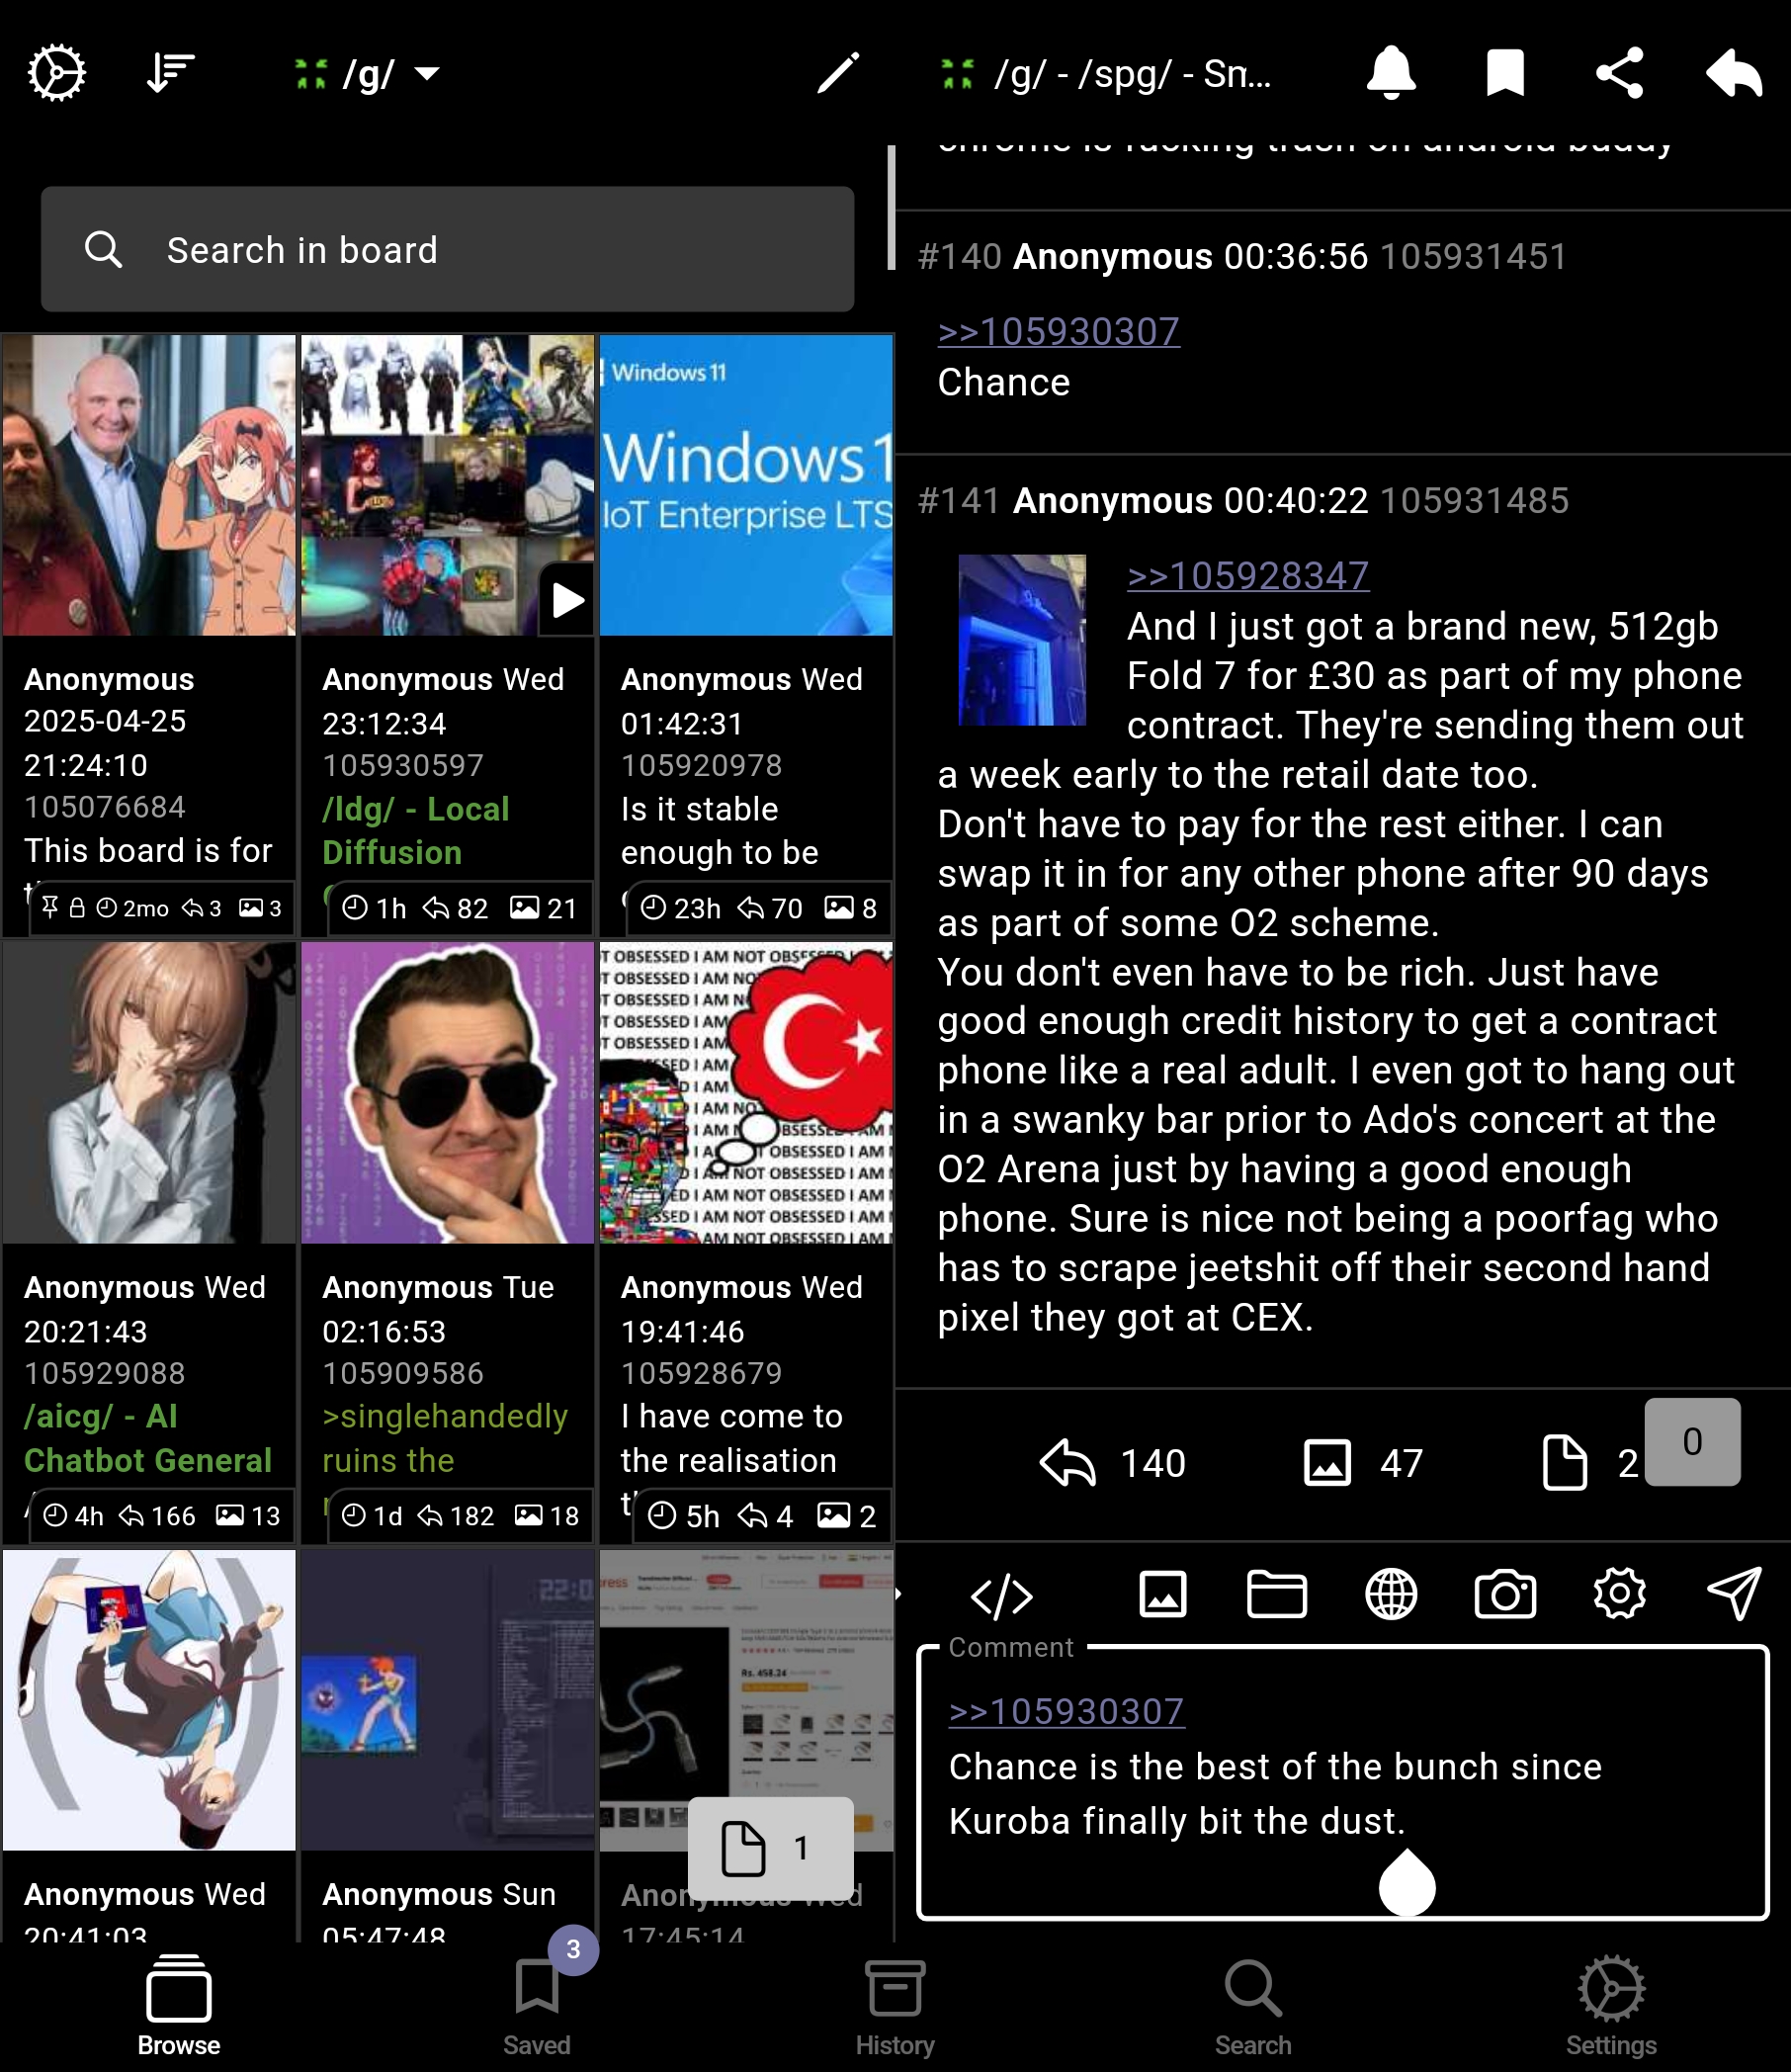Toggle thread watch notifications bell
This screenshot has width=1791, height=2072.
[x=1391, y=73]
